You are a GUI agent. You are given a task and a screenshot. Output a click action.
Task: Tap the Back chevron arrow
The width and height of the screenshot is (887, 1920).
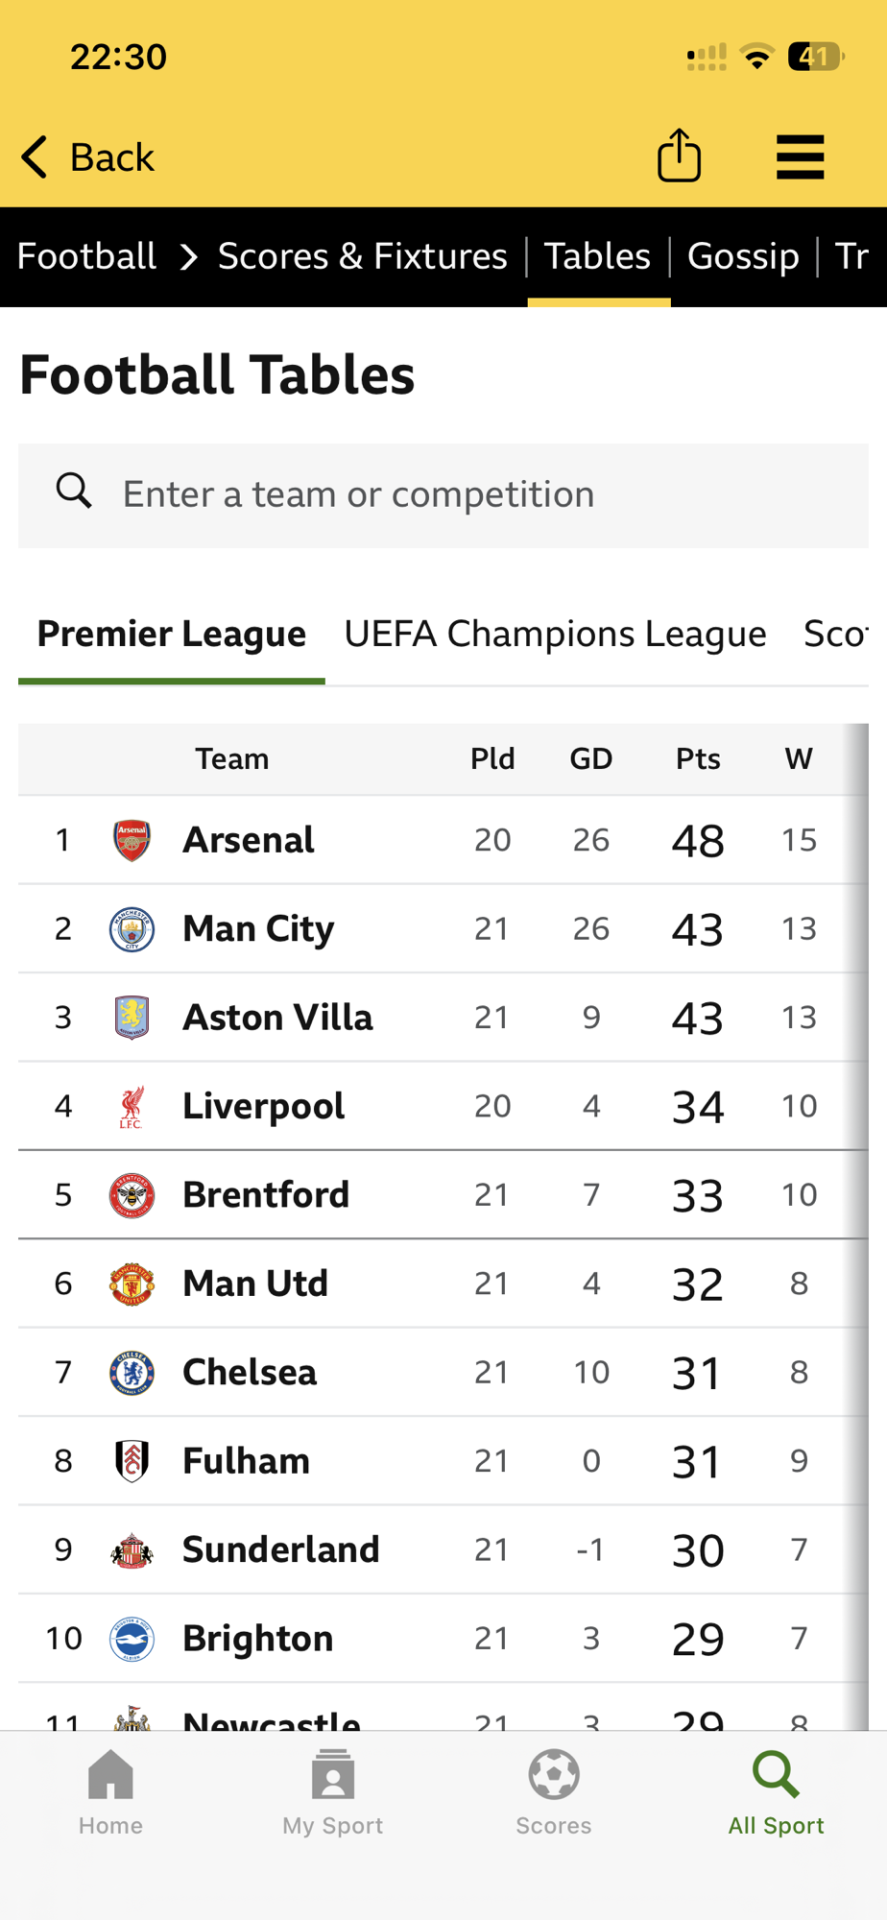[x=34, y=157]
